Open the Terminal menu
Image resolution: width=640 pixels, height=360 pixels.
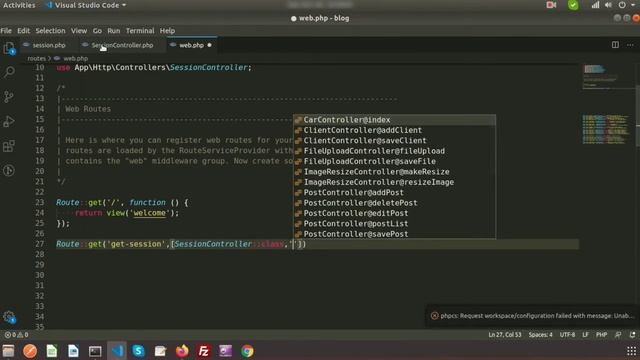point(140,31)
